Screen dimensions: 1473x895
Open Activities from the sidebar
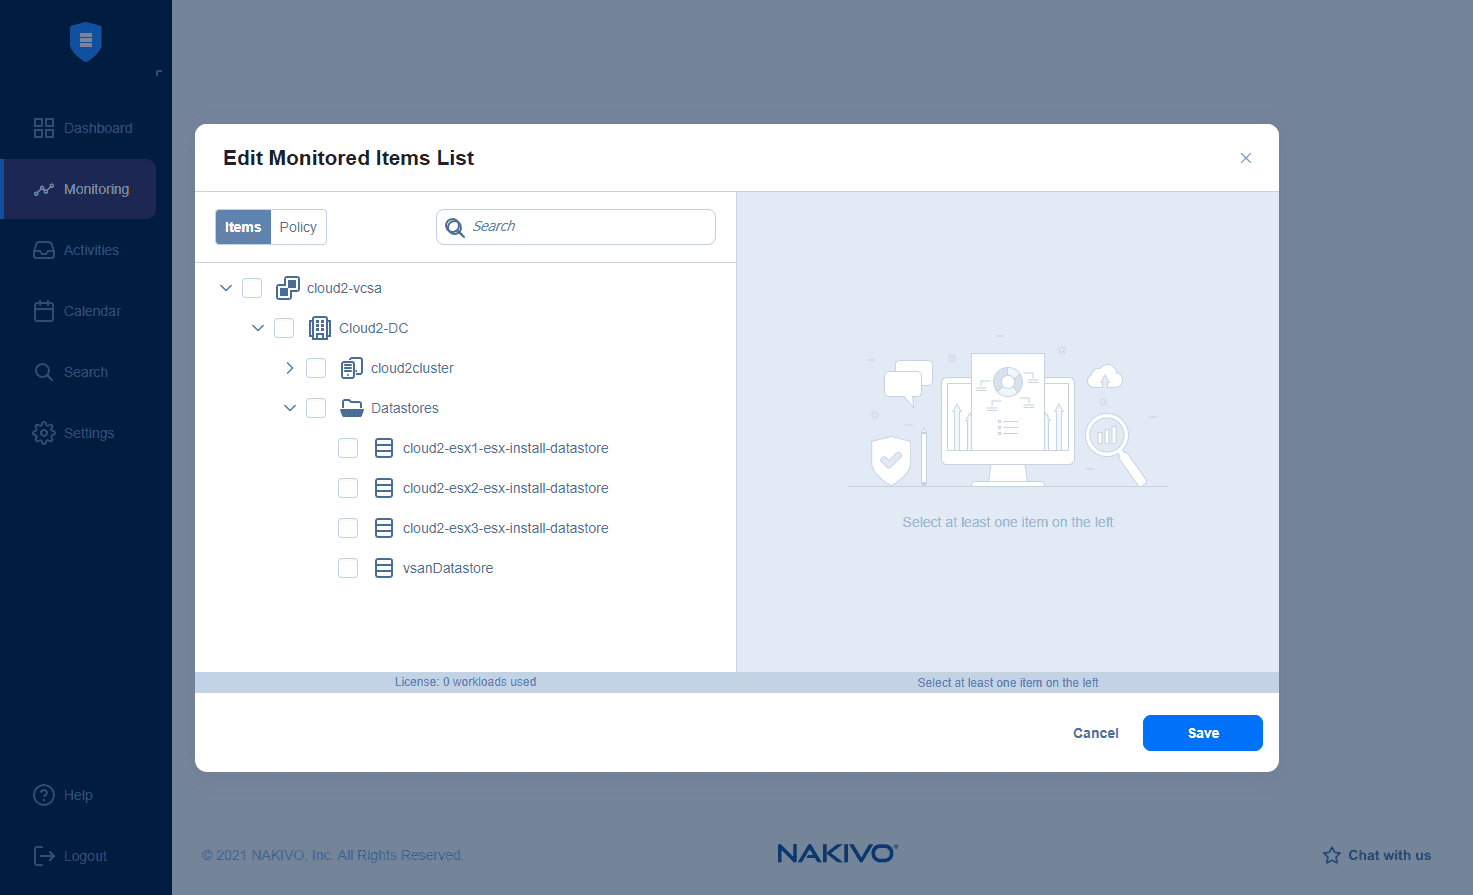[x=80, y=250]
